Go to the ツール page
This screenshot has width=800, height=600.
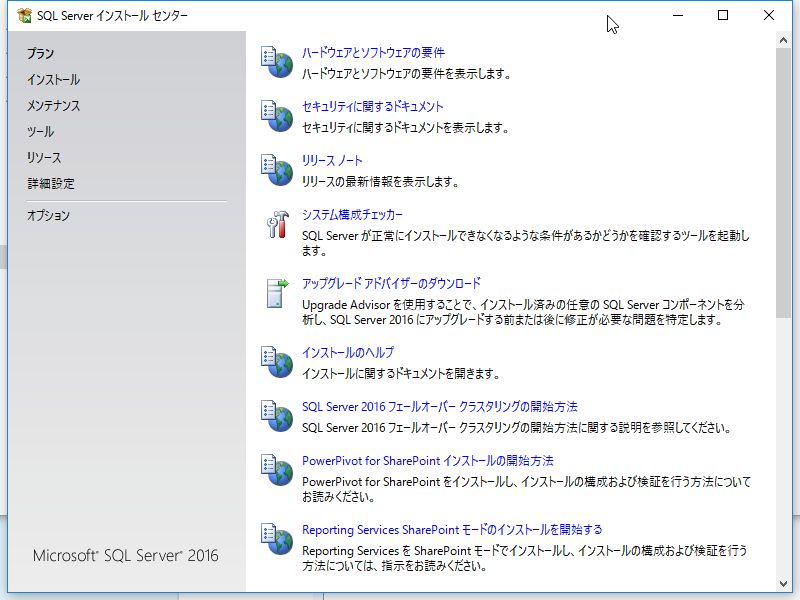(x=40, y=132)
